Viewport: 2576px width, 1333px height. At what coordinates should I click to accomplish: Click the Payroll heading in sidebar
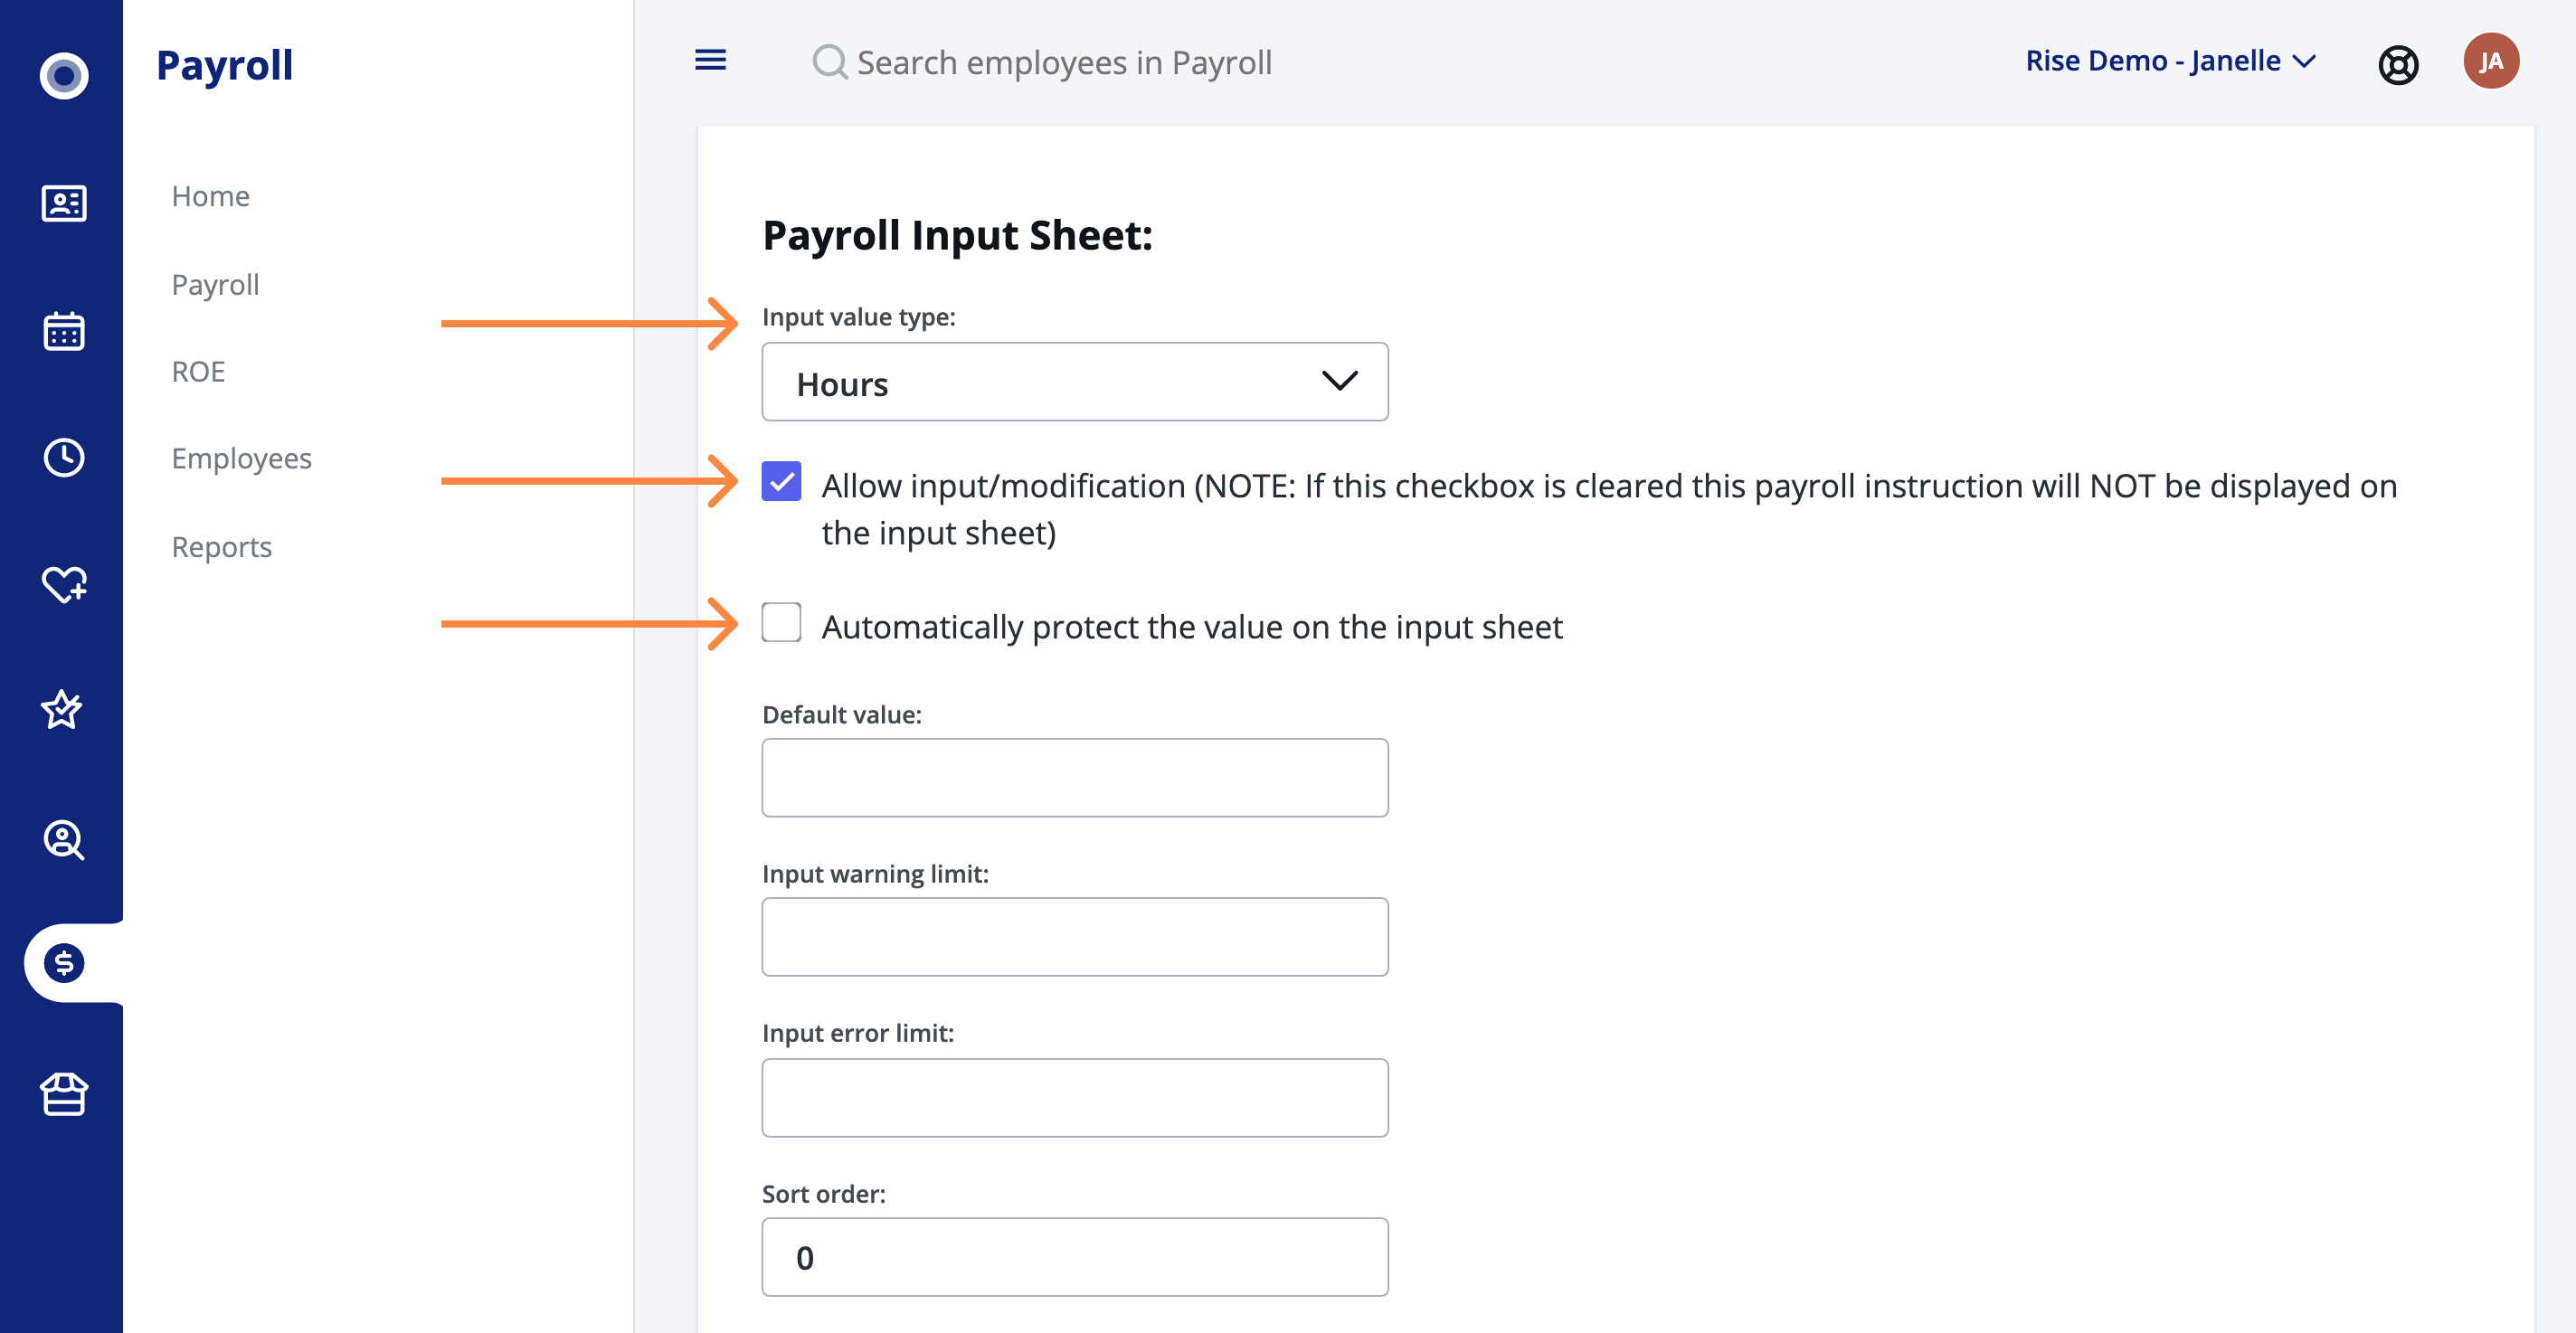point(224,65)
